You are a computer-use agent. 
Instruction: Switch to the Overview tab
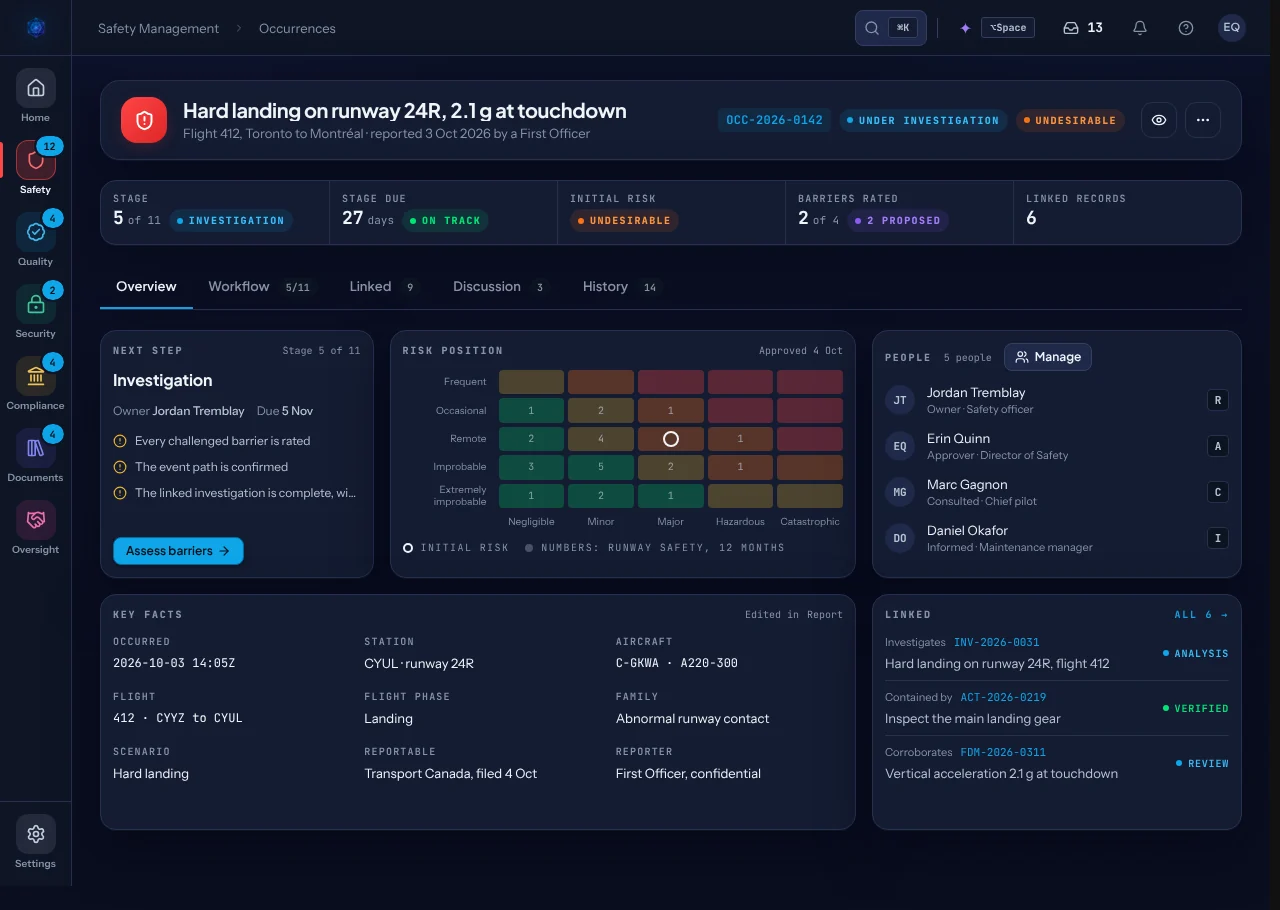click(x=146, y=287)
